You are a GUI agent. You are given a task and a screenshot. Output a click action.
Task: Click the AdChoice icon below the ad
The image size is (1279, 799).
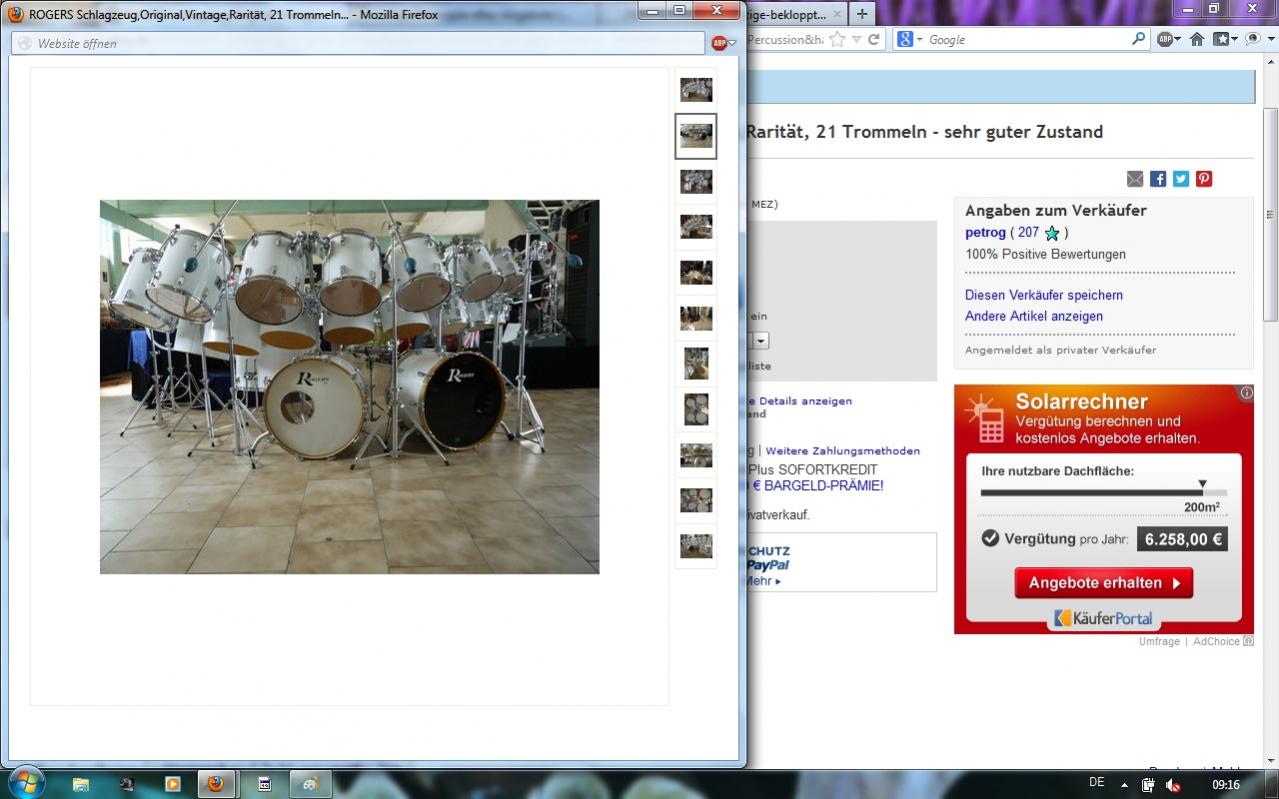[1248, 642]
